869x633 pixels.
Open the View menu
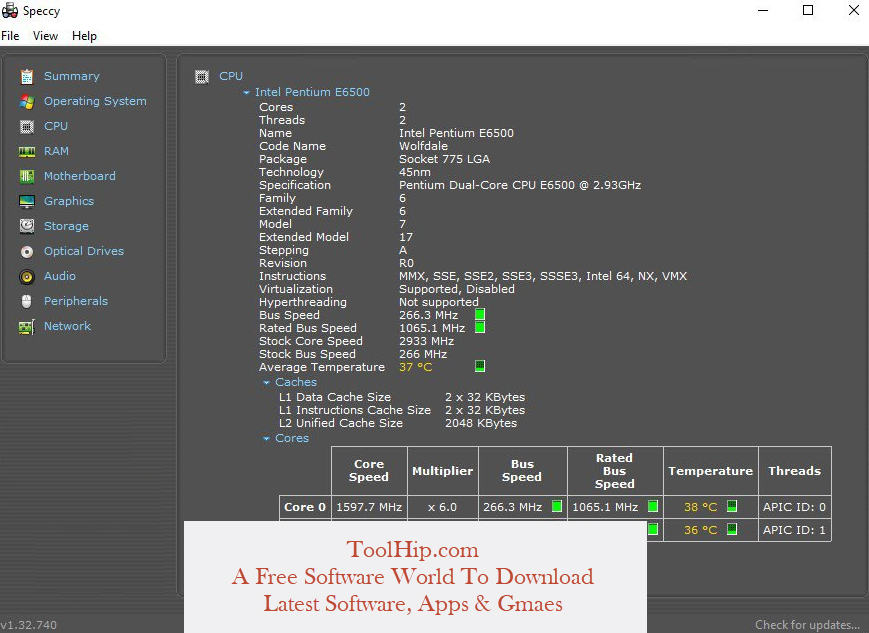point(45,36)
